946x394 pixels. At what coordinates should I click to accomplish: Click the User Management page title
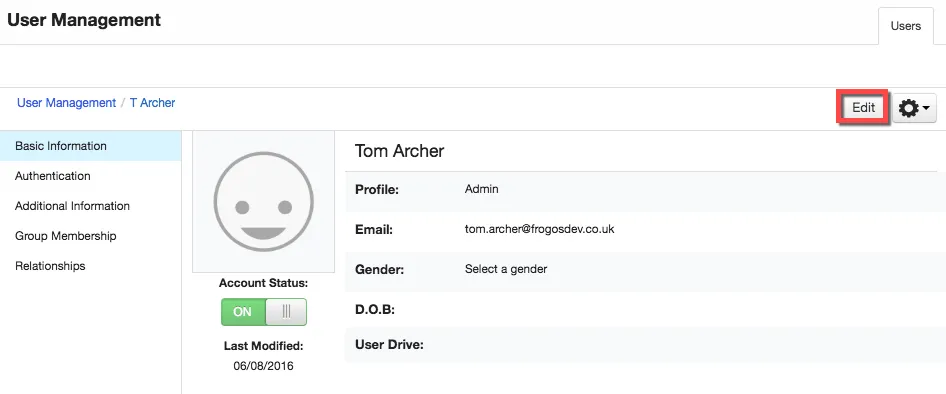[84, 20]
